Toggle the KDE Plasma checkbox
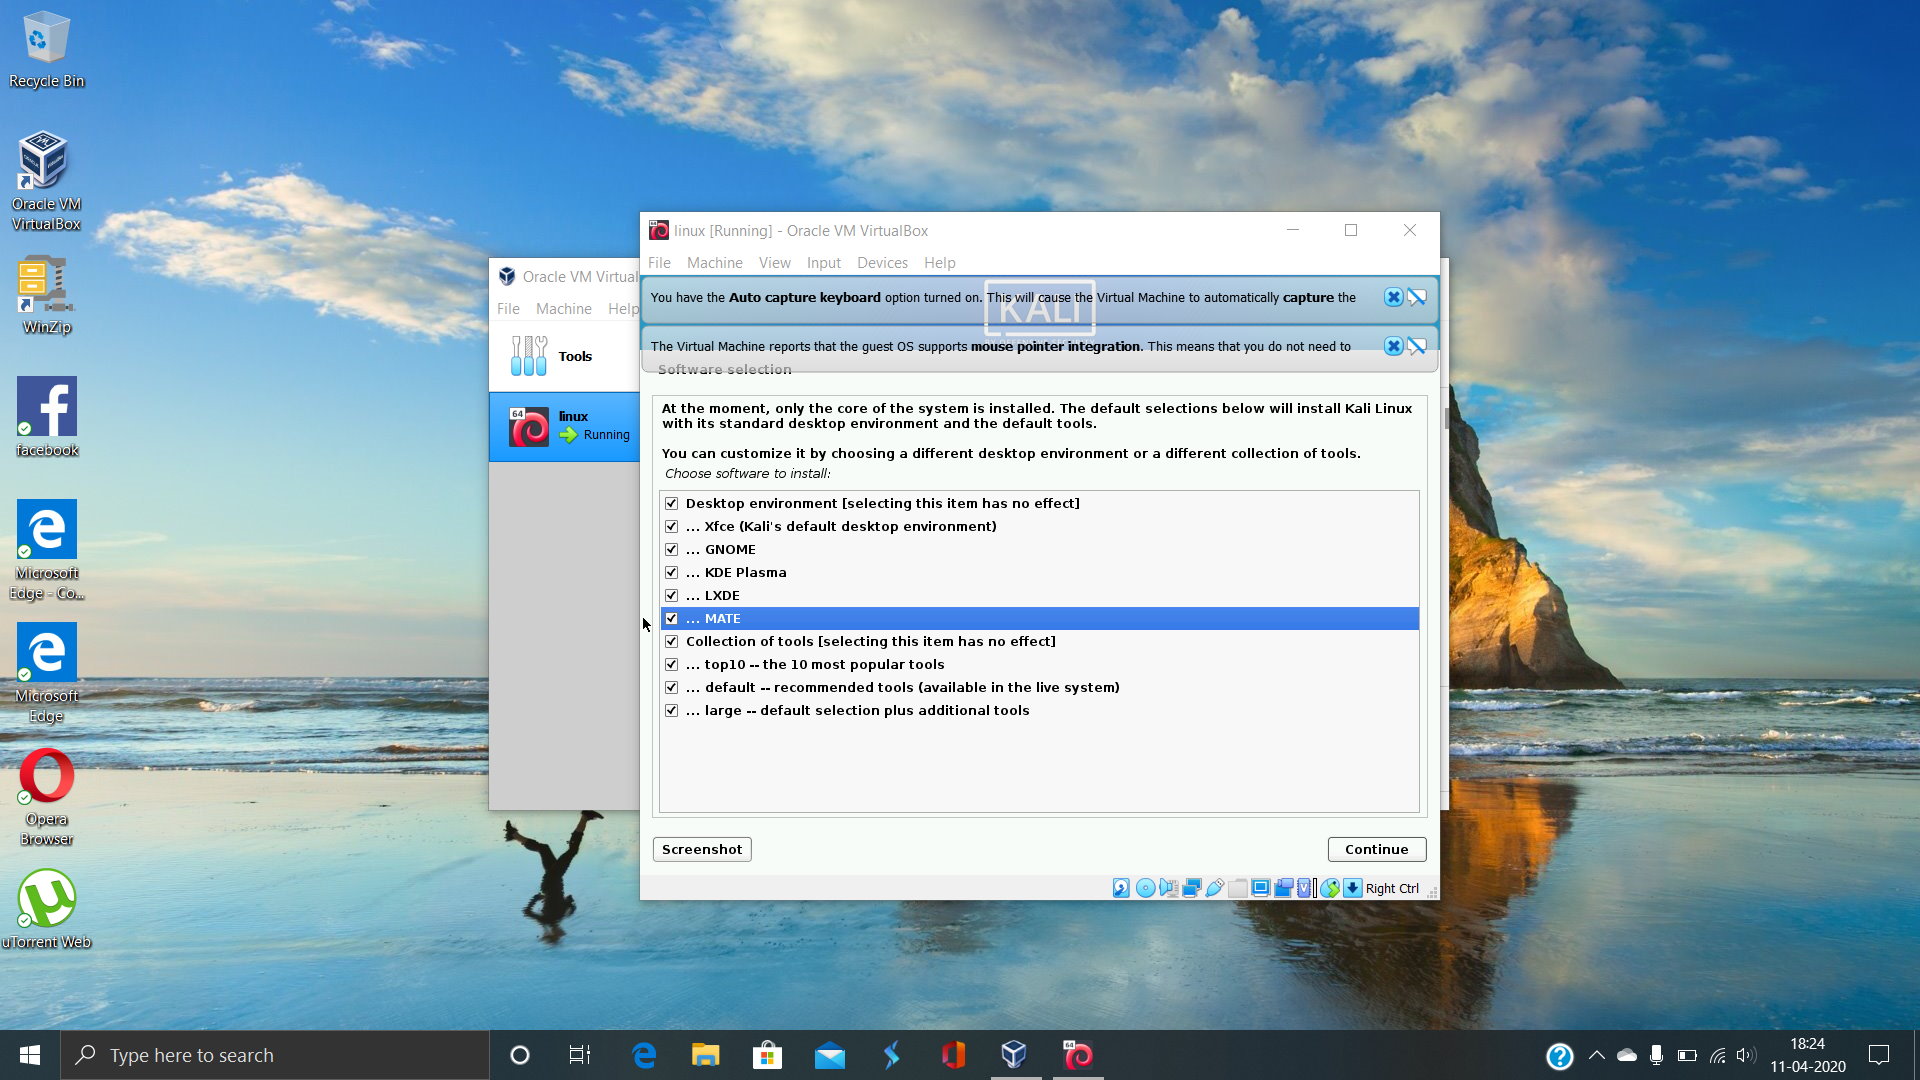Image resolution: width=1920 pixels, height=1080 pixels. click(x=671, y=572)
